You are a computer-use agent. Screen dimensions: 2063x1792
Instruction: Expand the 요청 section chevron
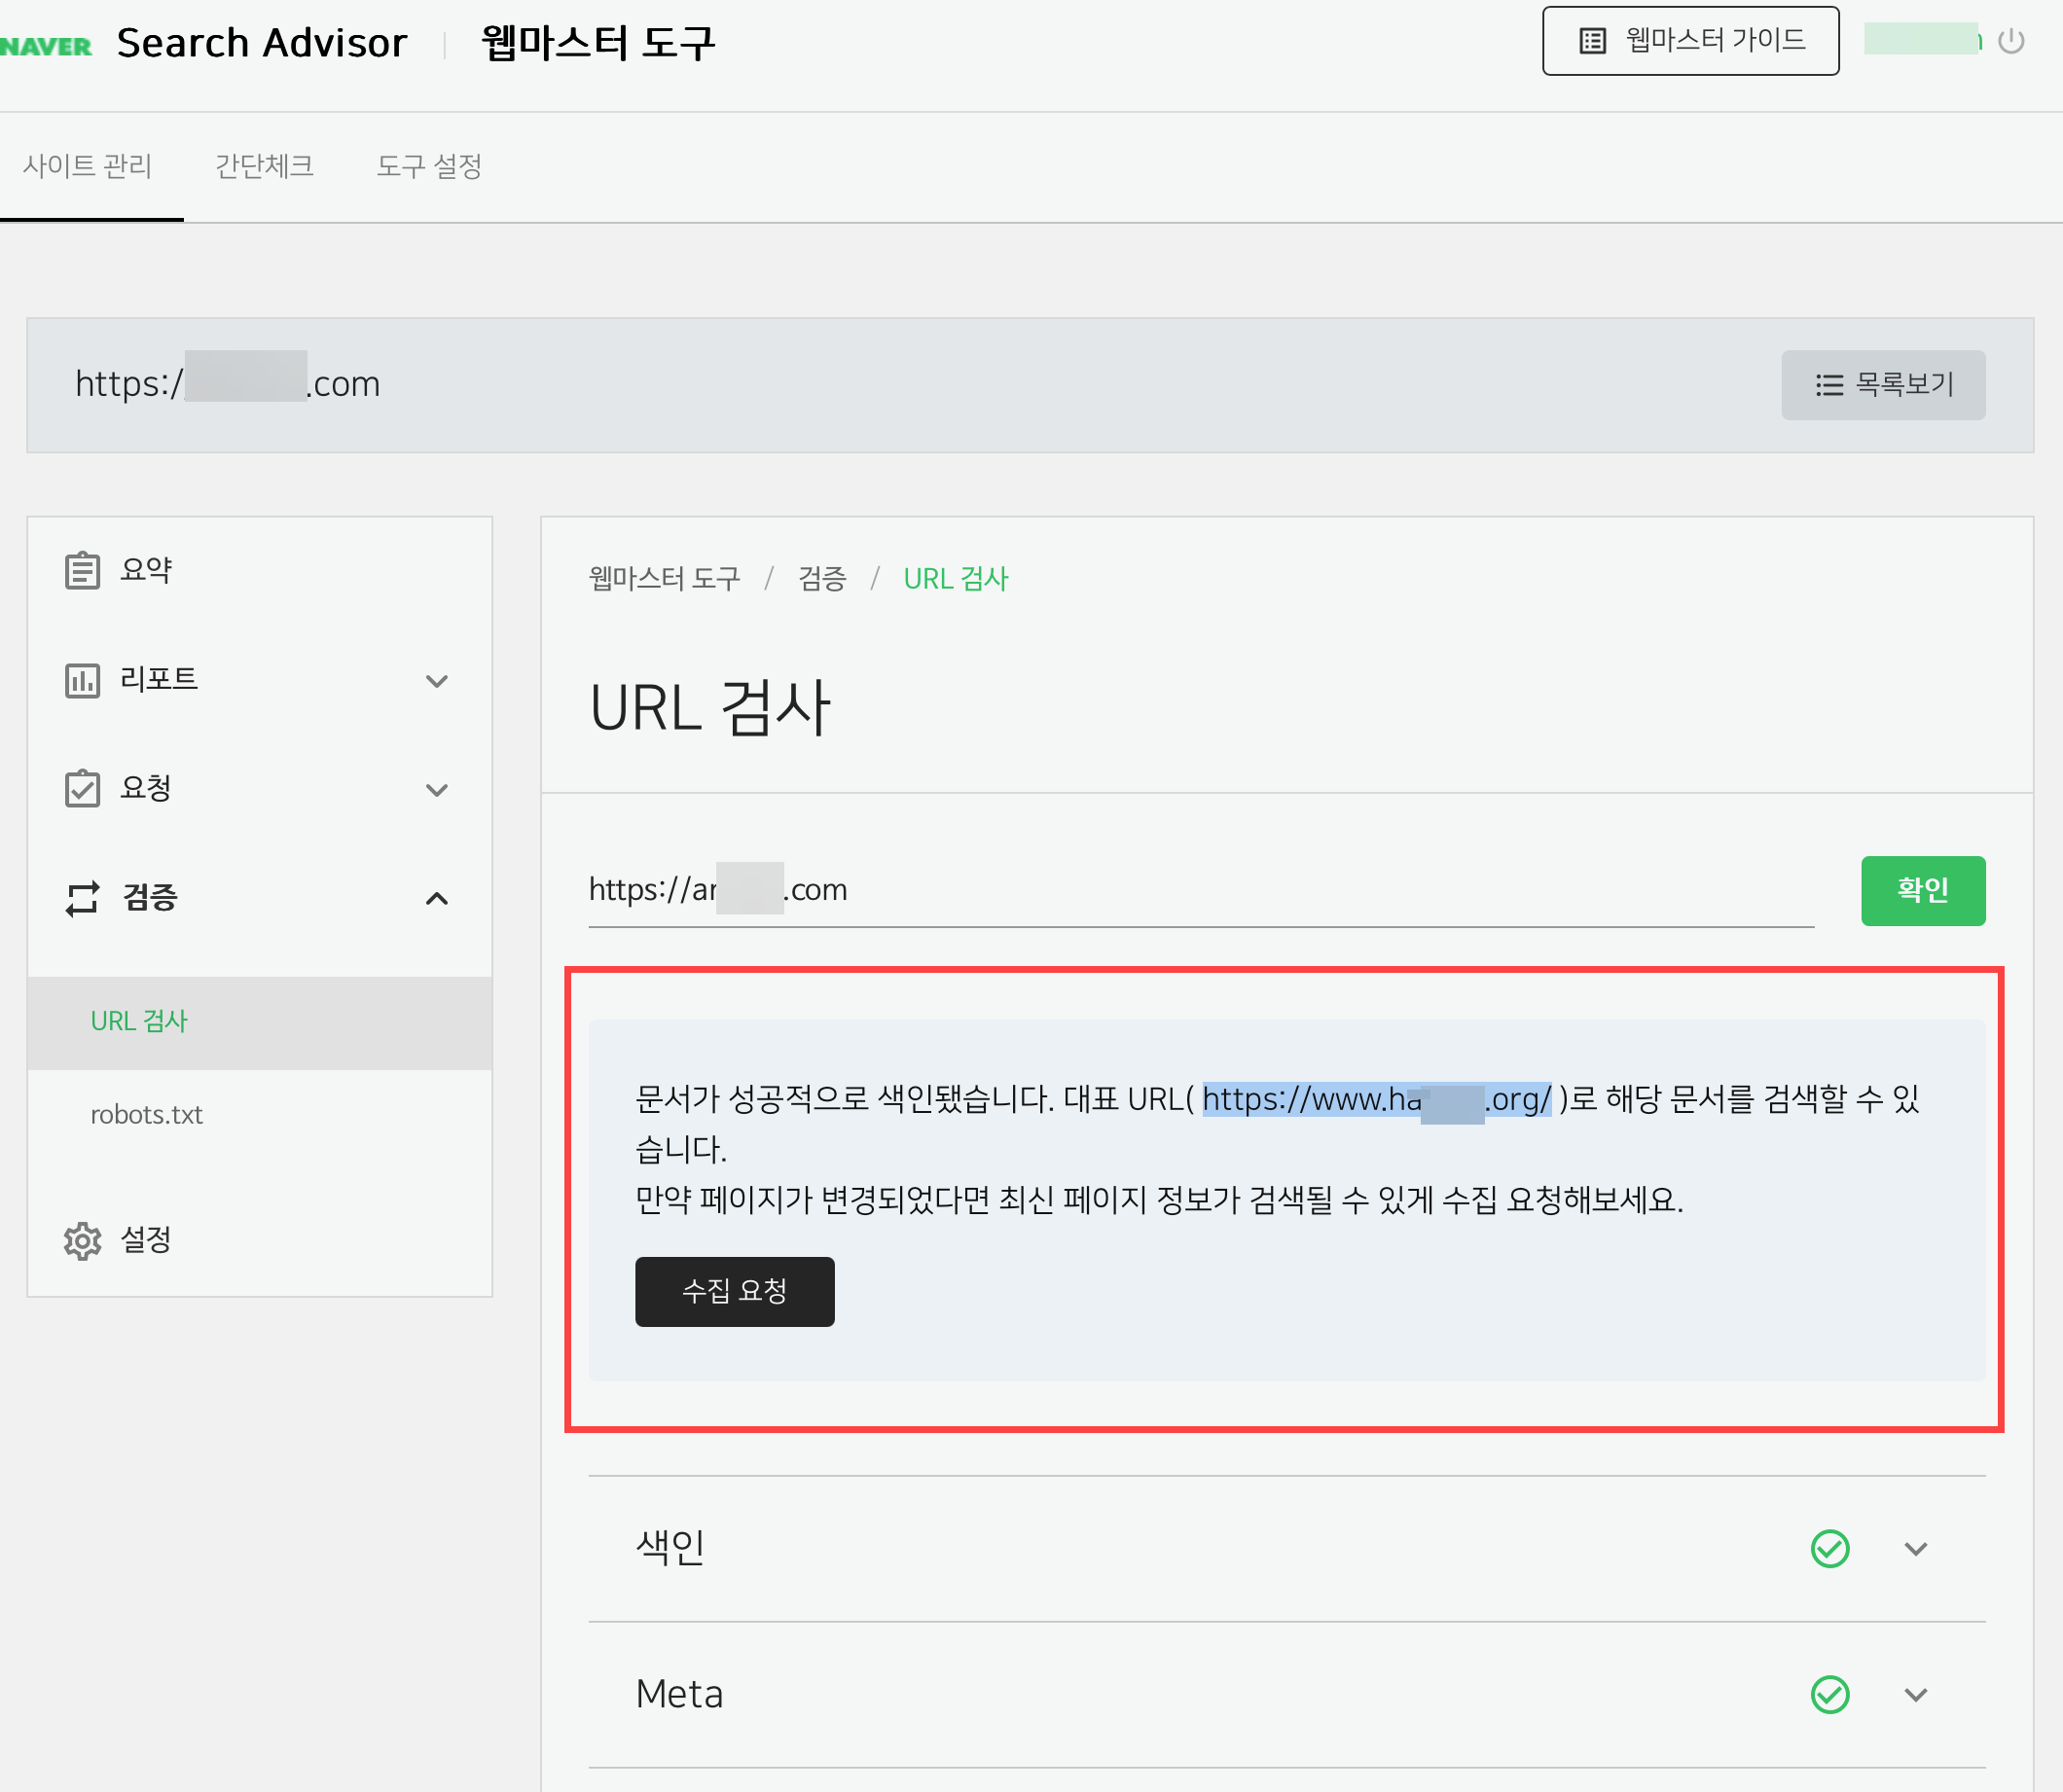(437, 789)
